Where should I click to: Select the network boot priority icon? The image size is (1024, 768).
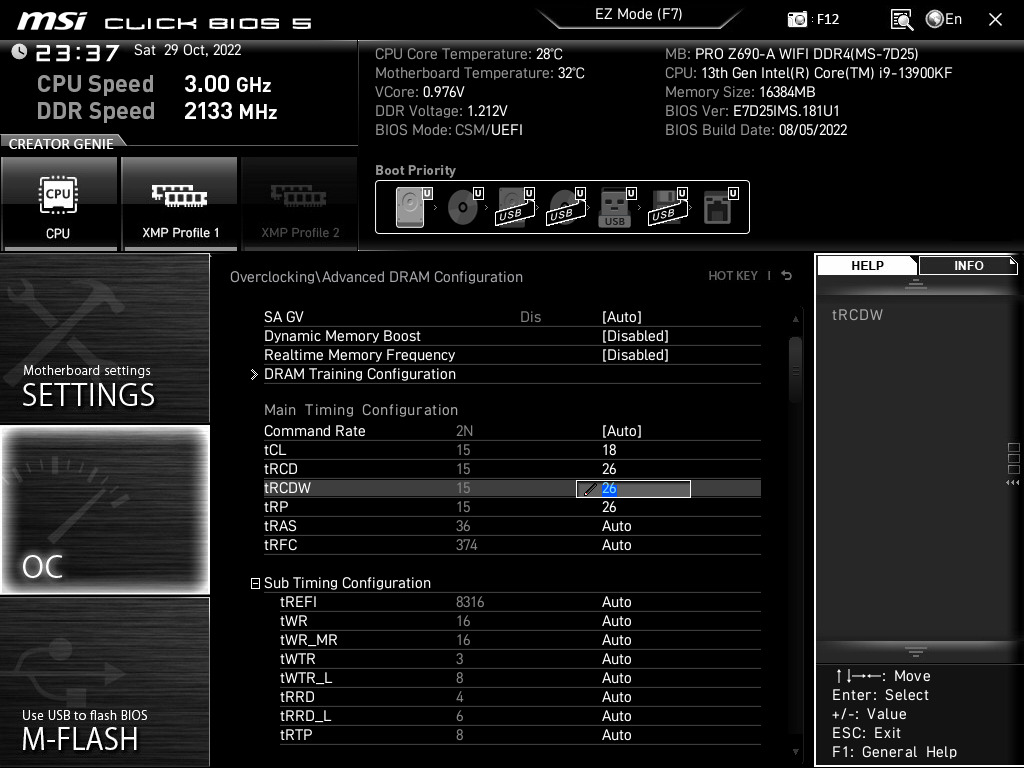[720, 207]
